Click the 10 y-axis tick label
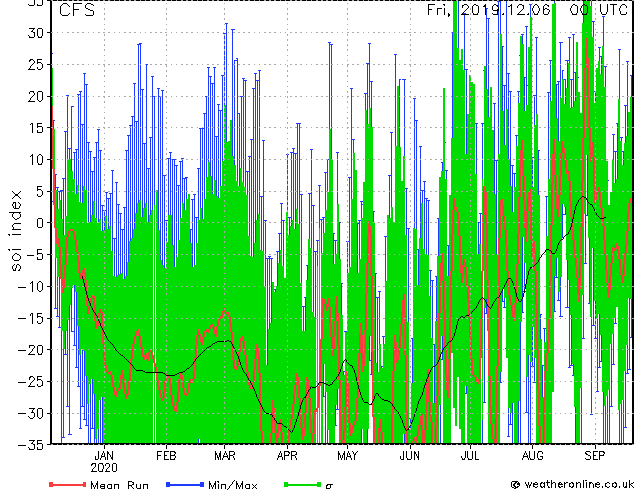 click(x=36, y=160)
